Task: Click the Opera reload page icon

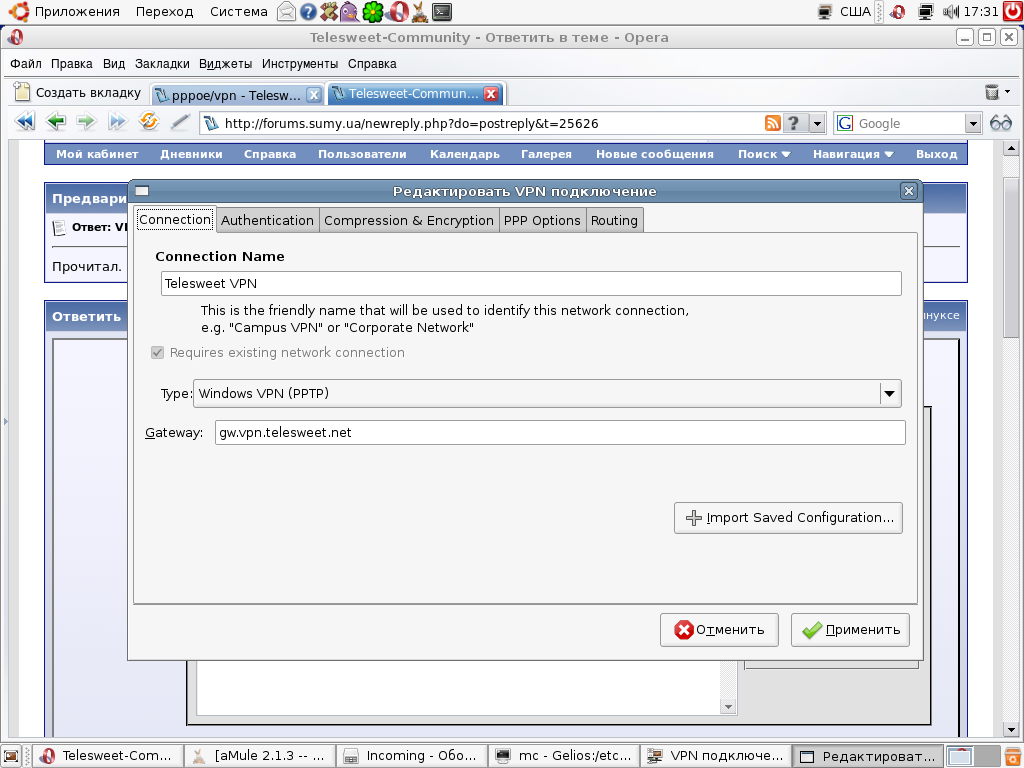Action: [x=149, y=122]
